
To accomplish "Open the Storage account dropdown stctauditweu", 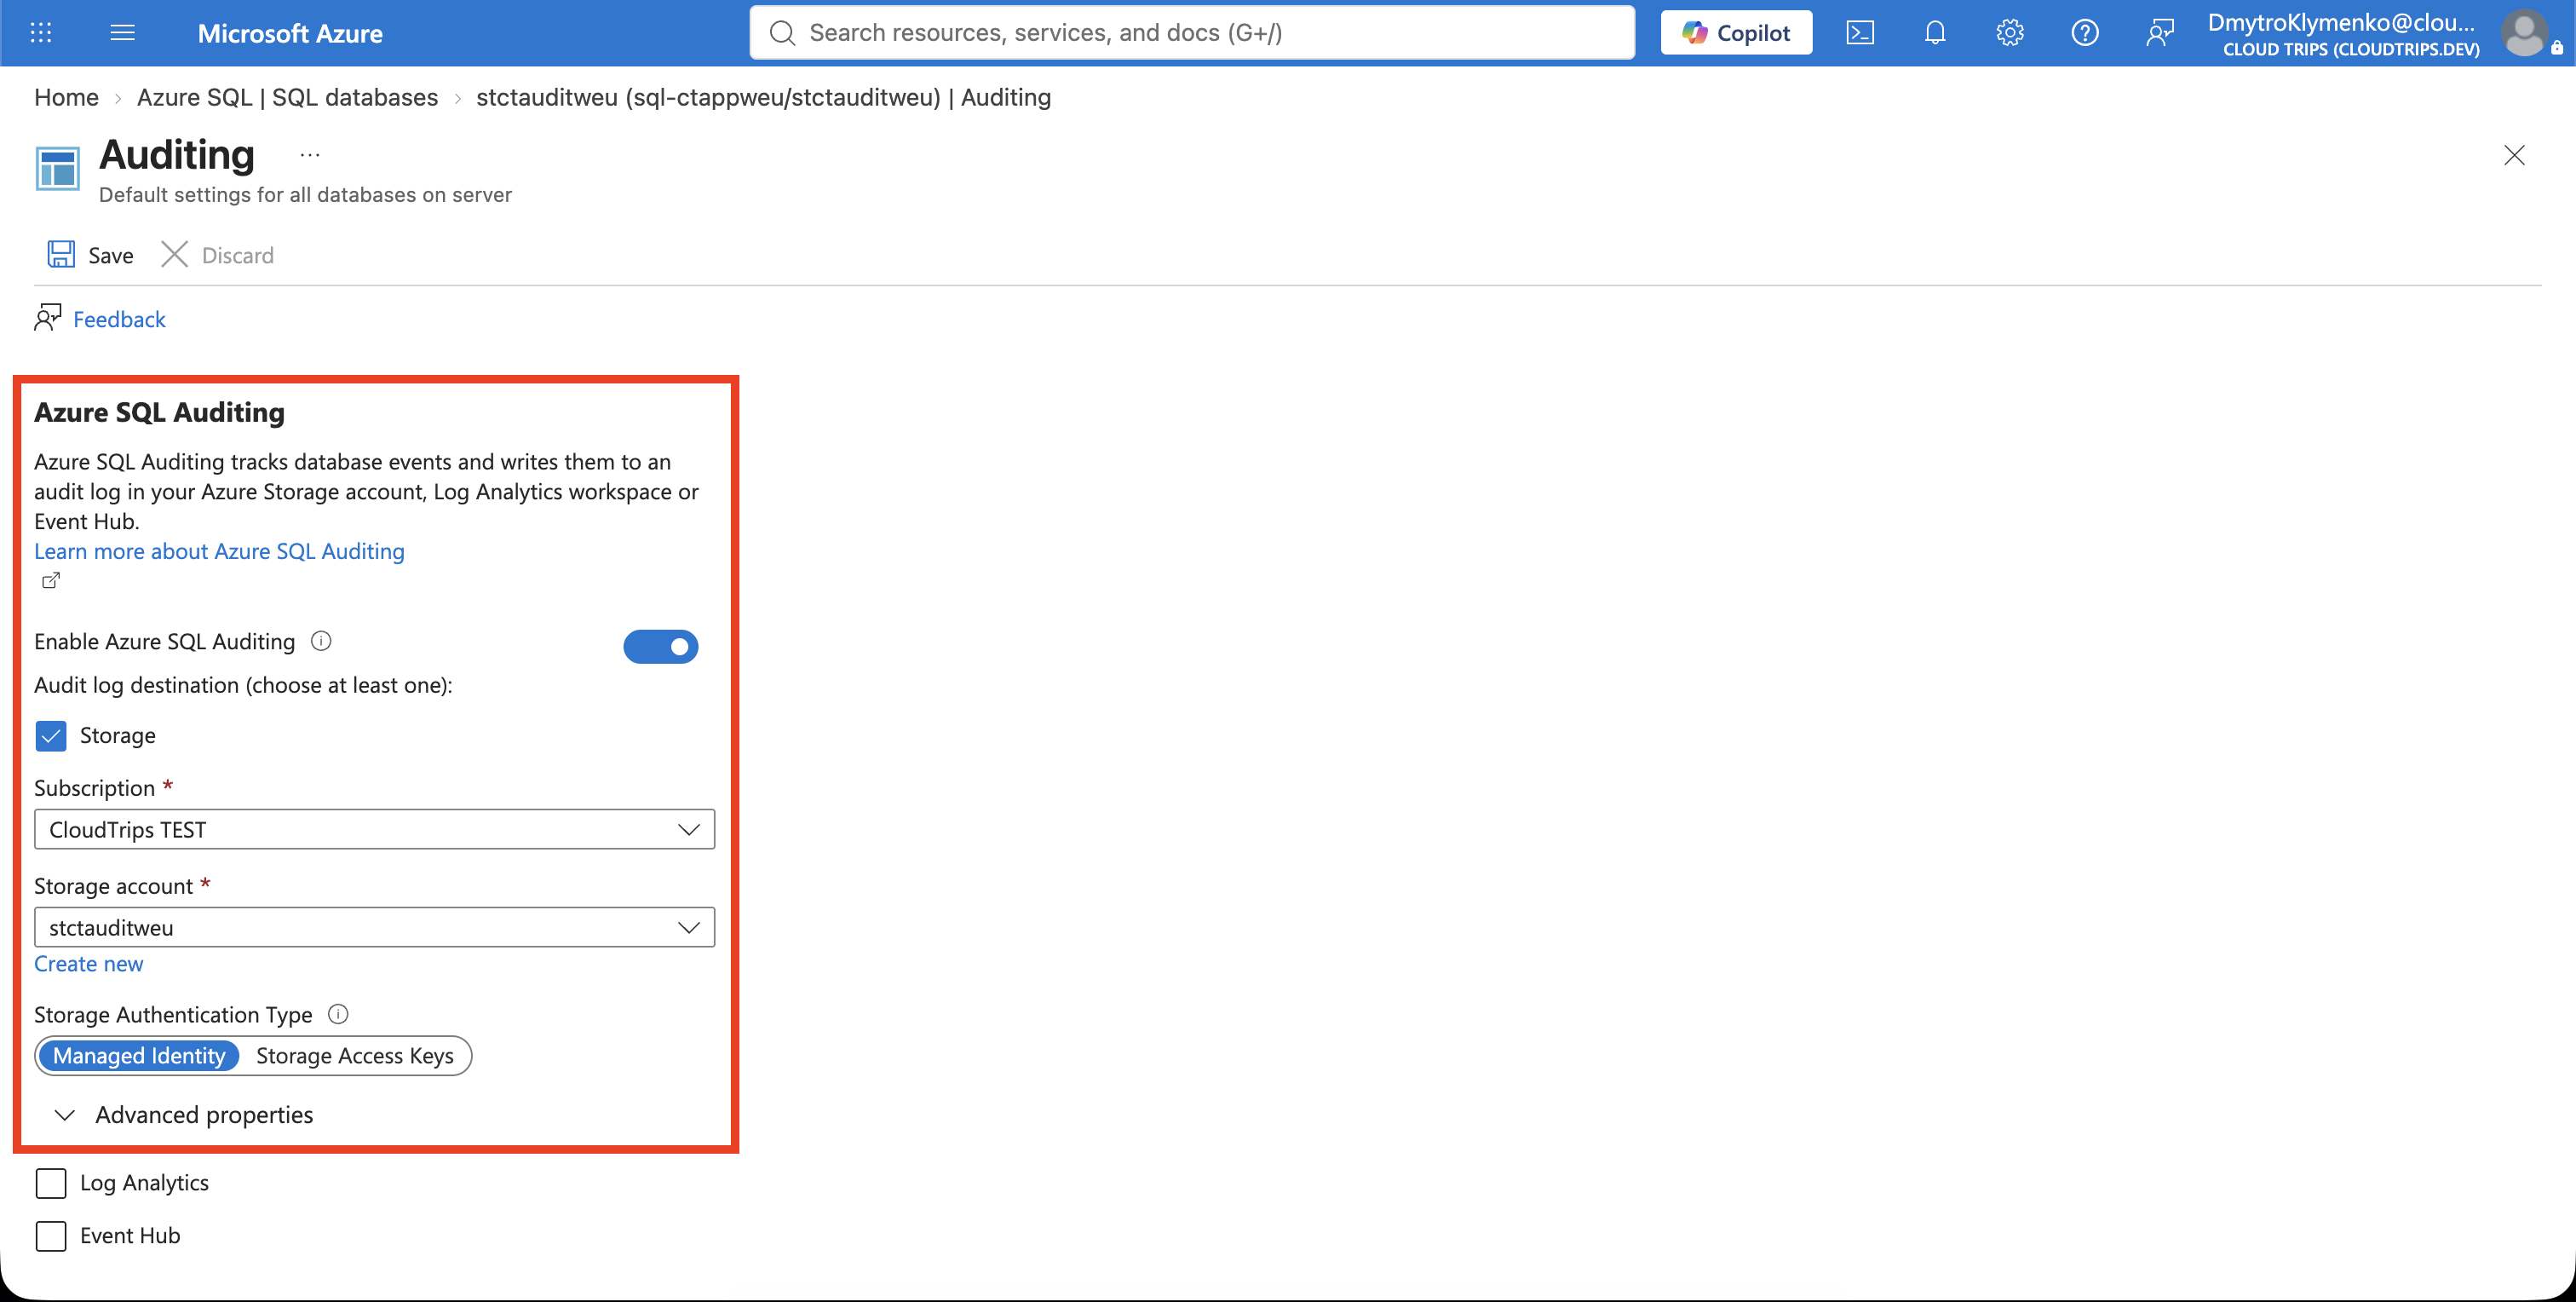I will pos(374,927).
